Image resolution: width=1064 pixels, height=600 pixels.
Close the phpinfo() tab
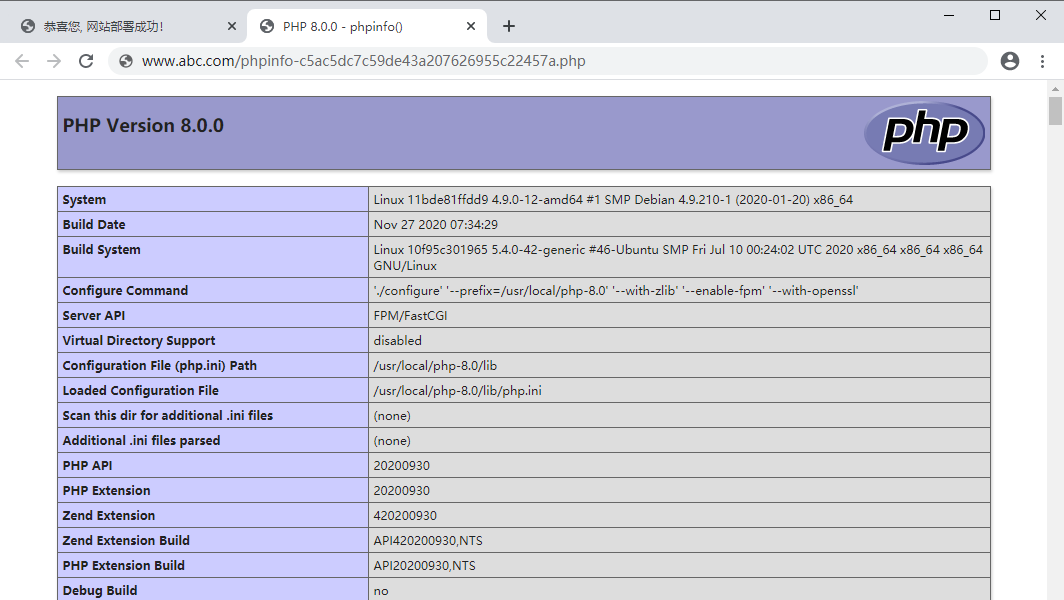[x=471, y=27]
